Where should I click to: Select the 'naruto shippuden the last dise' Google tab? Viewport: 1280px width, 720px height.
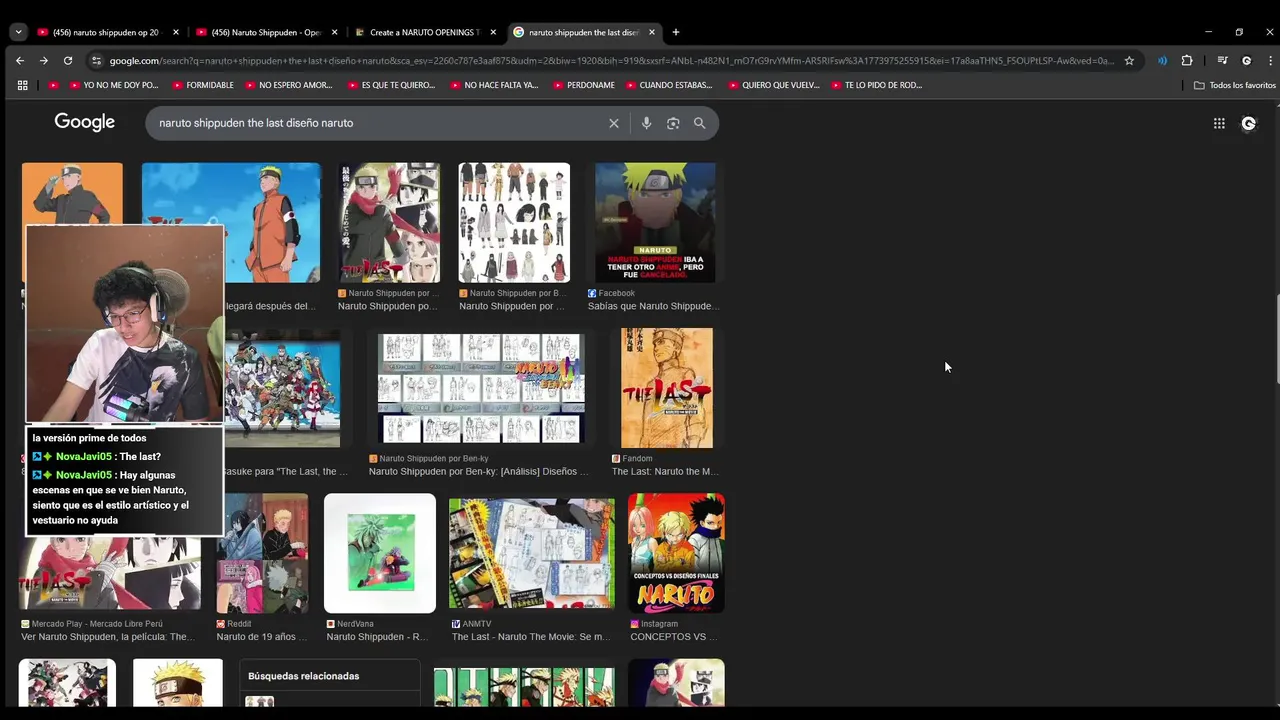coord(584,32)
